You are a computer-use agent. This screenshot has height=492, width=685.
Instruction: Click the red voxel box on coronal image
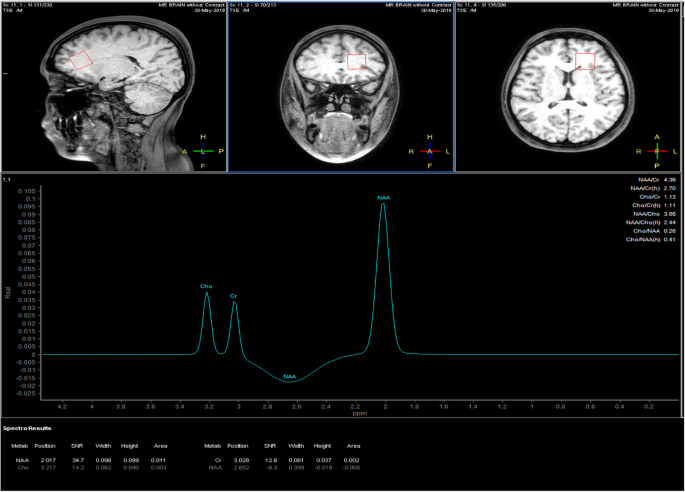click(356, 62)
